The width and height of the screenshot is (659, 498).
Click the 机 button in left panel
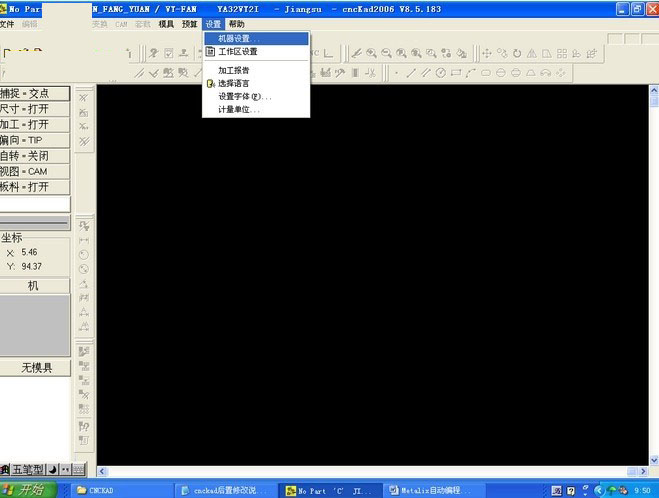coord(34,286)
